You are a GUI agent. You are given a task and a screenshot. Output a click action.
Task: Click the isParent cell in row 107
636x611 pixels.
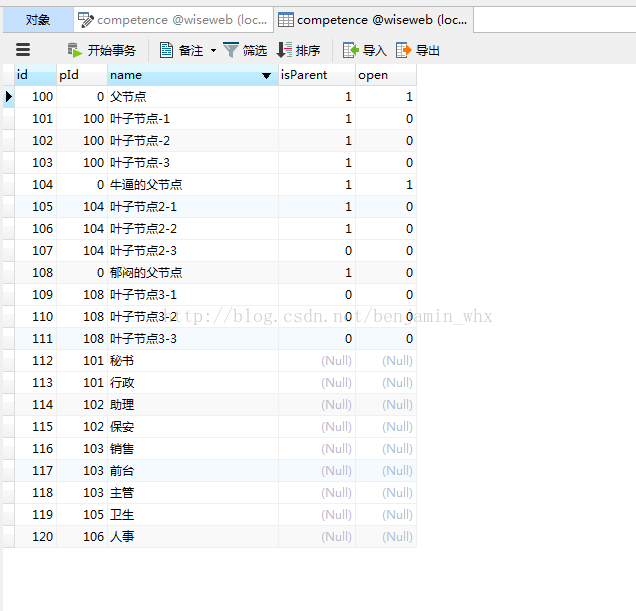click(x=317, y=251)
